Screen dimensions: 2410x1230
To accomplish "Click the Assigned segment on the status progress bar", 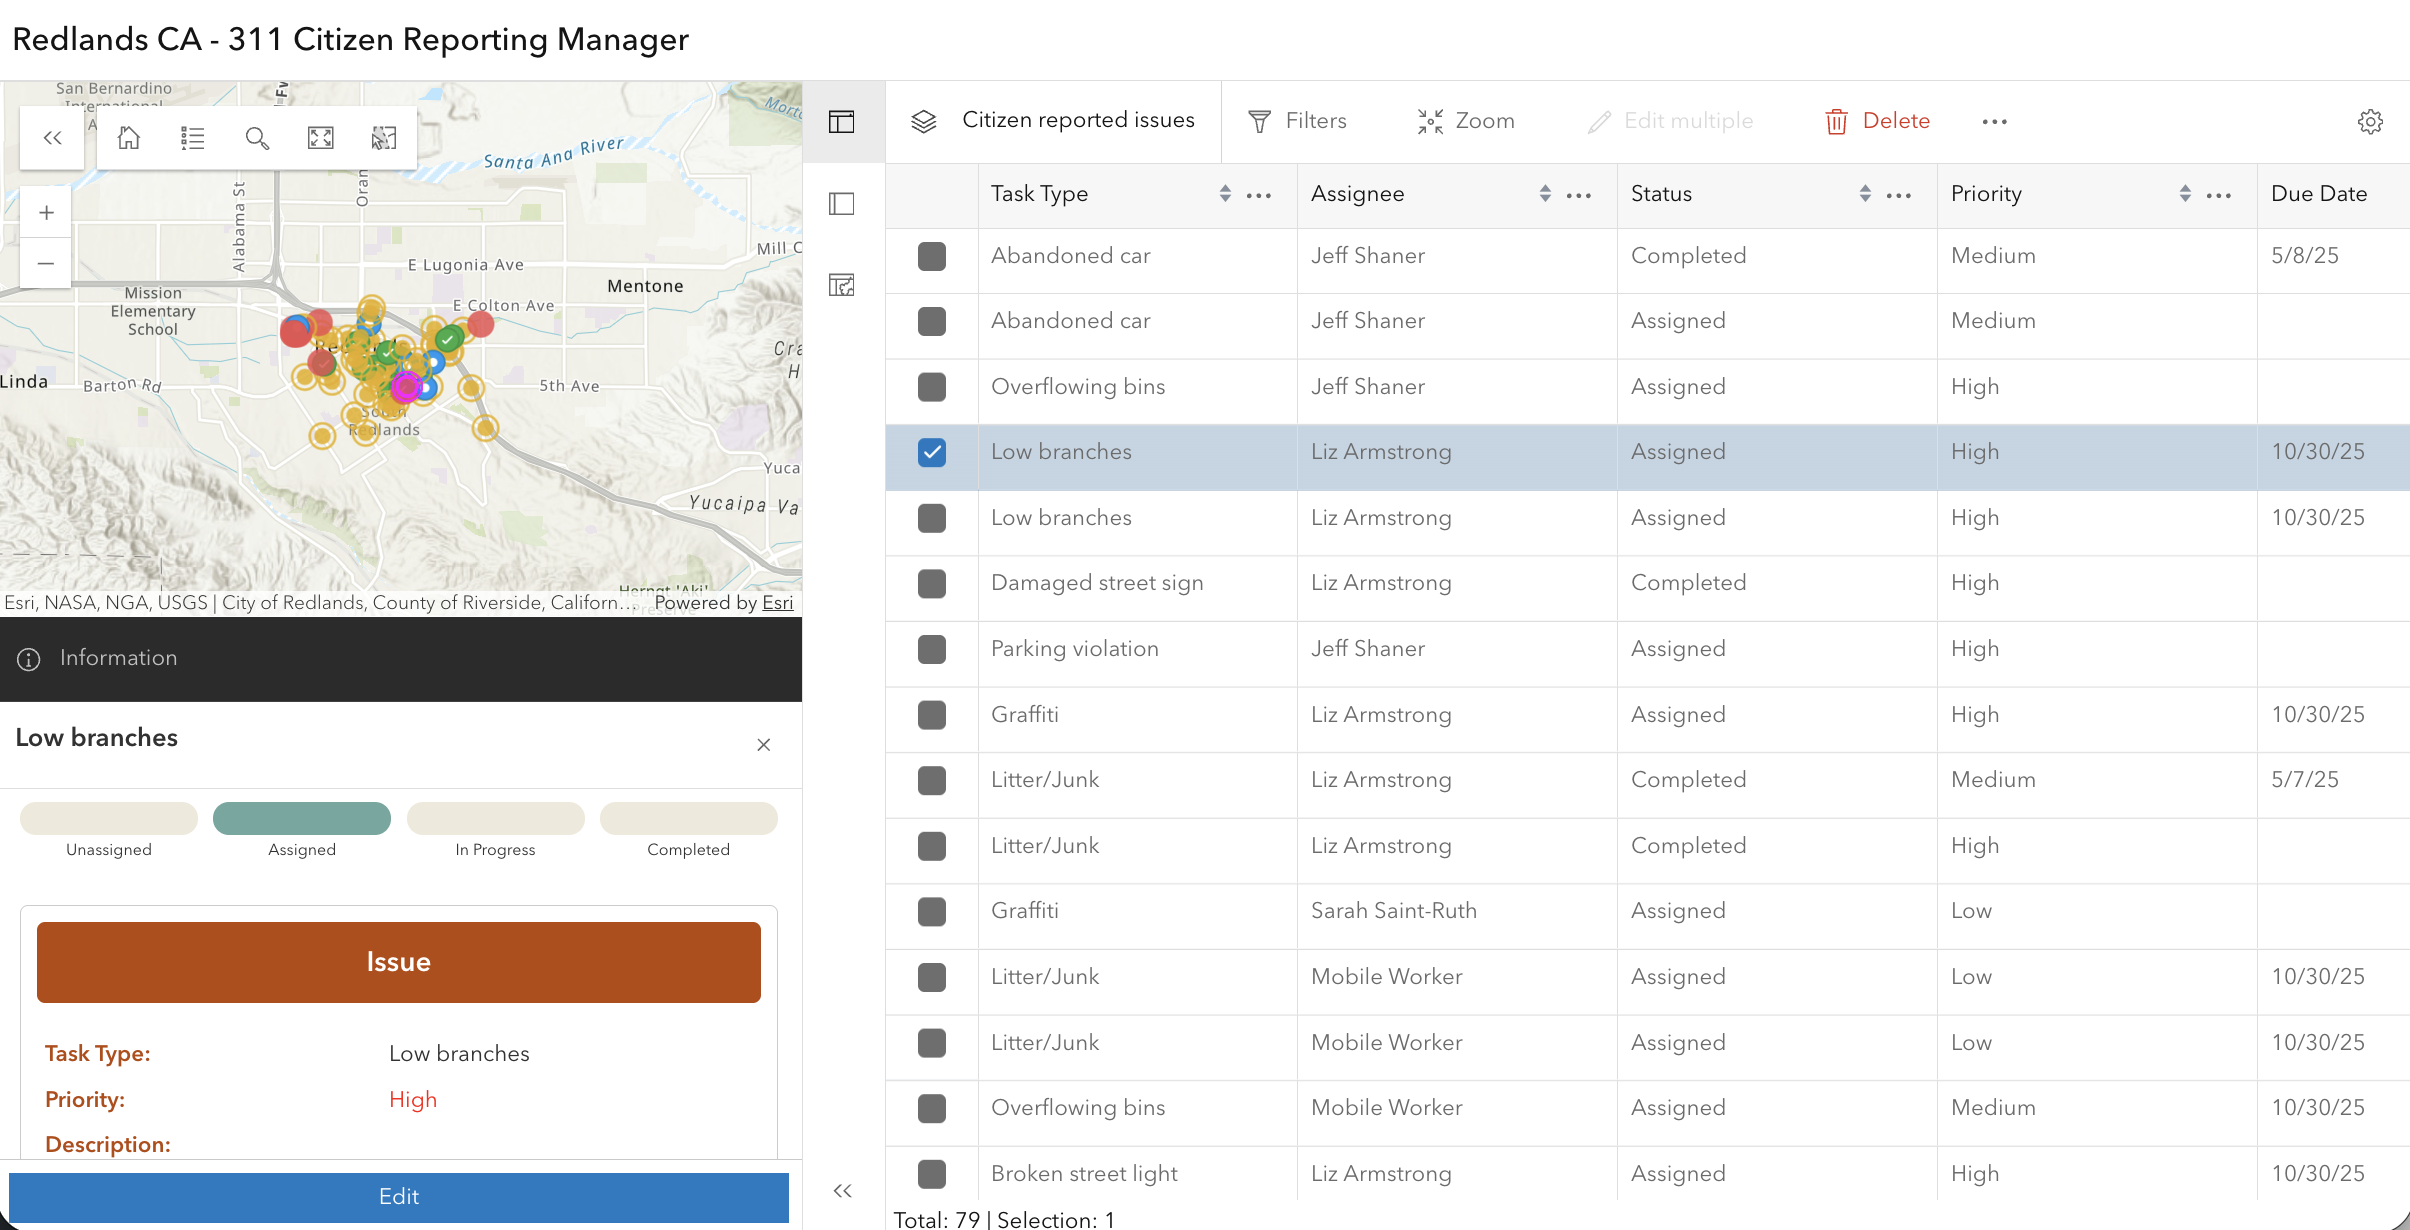I will pyautogui.click(x=301, y=818).
